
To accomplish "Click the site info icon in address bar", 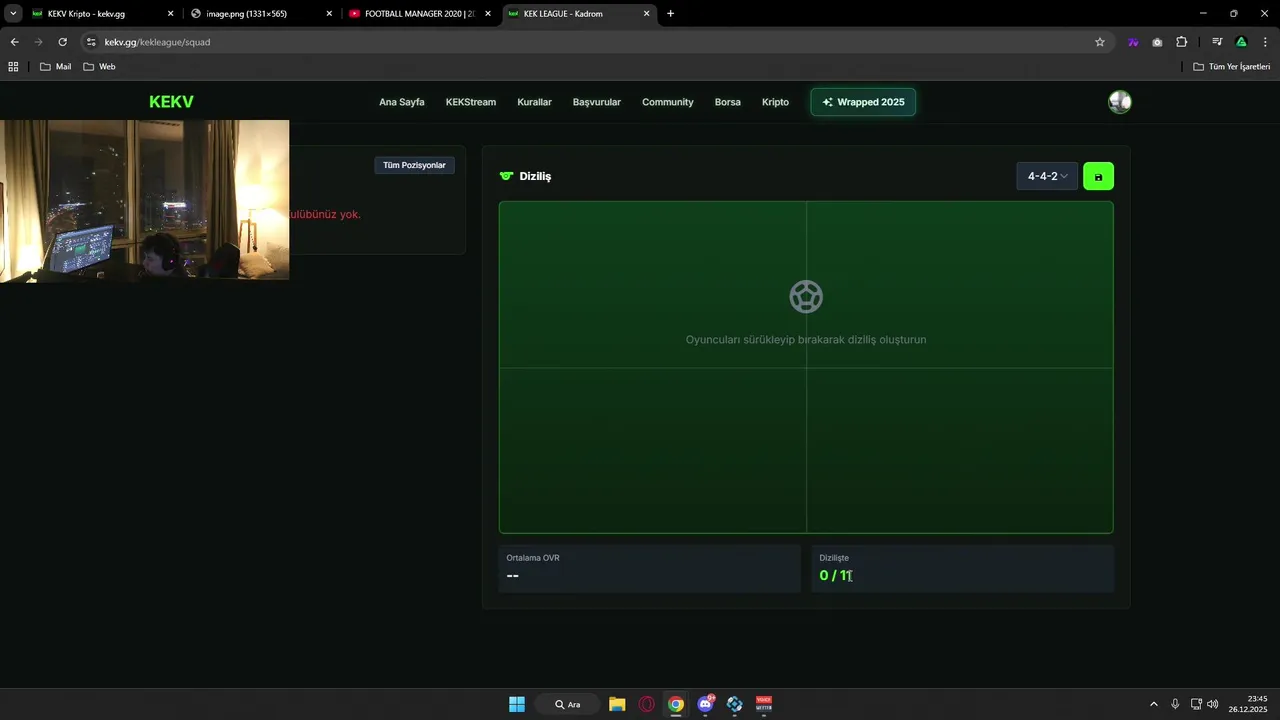I will click(91, 42).
